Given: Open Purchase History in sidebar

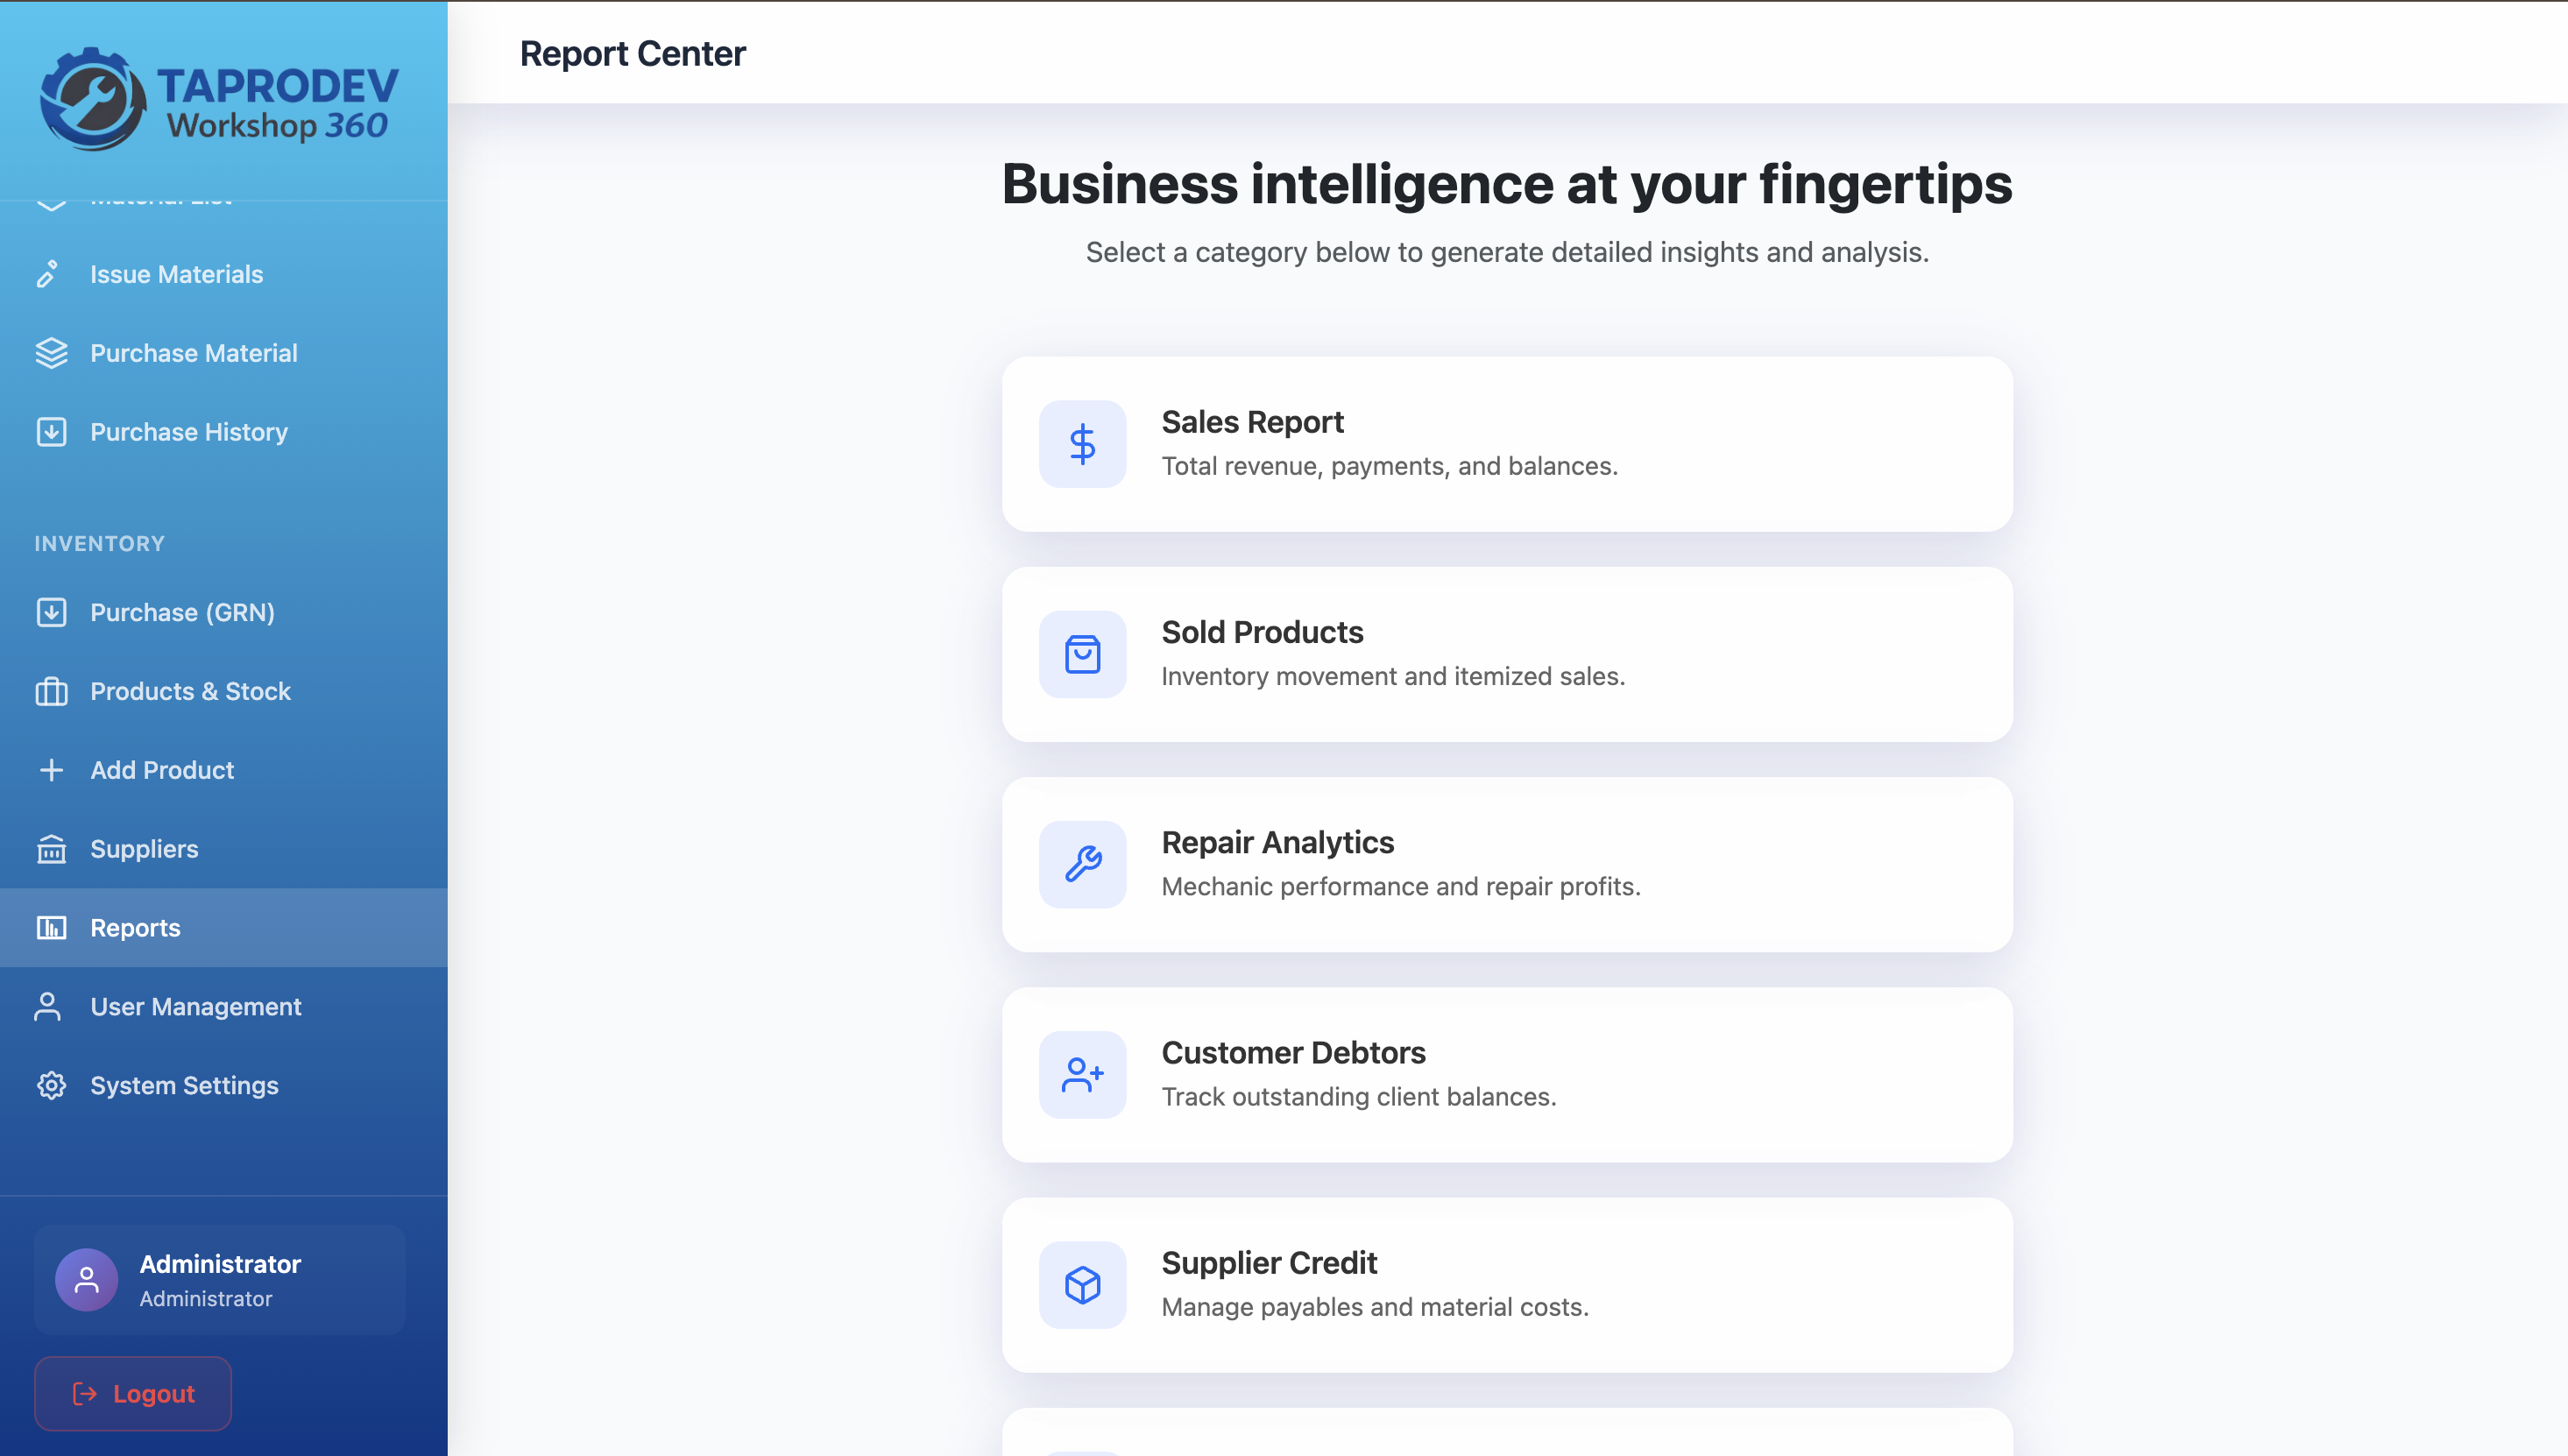Looking at the screenshot, I should (188, 432).
